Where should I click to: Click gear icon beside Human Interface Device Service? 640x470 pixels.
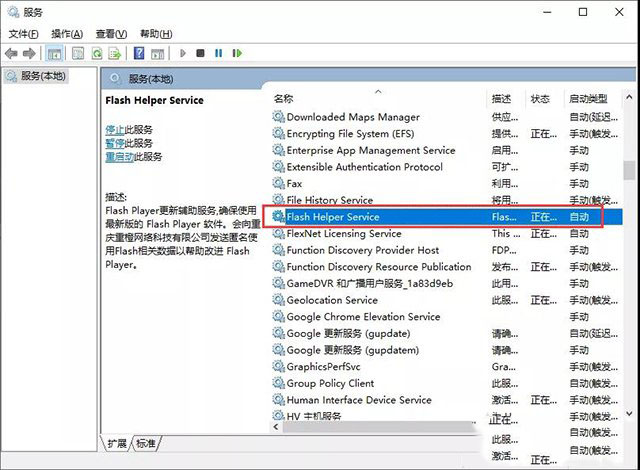point(279,400)
